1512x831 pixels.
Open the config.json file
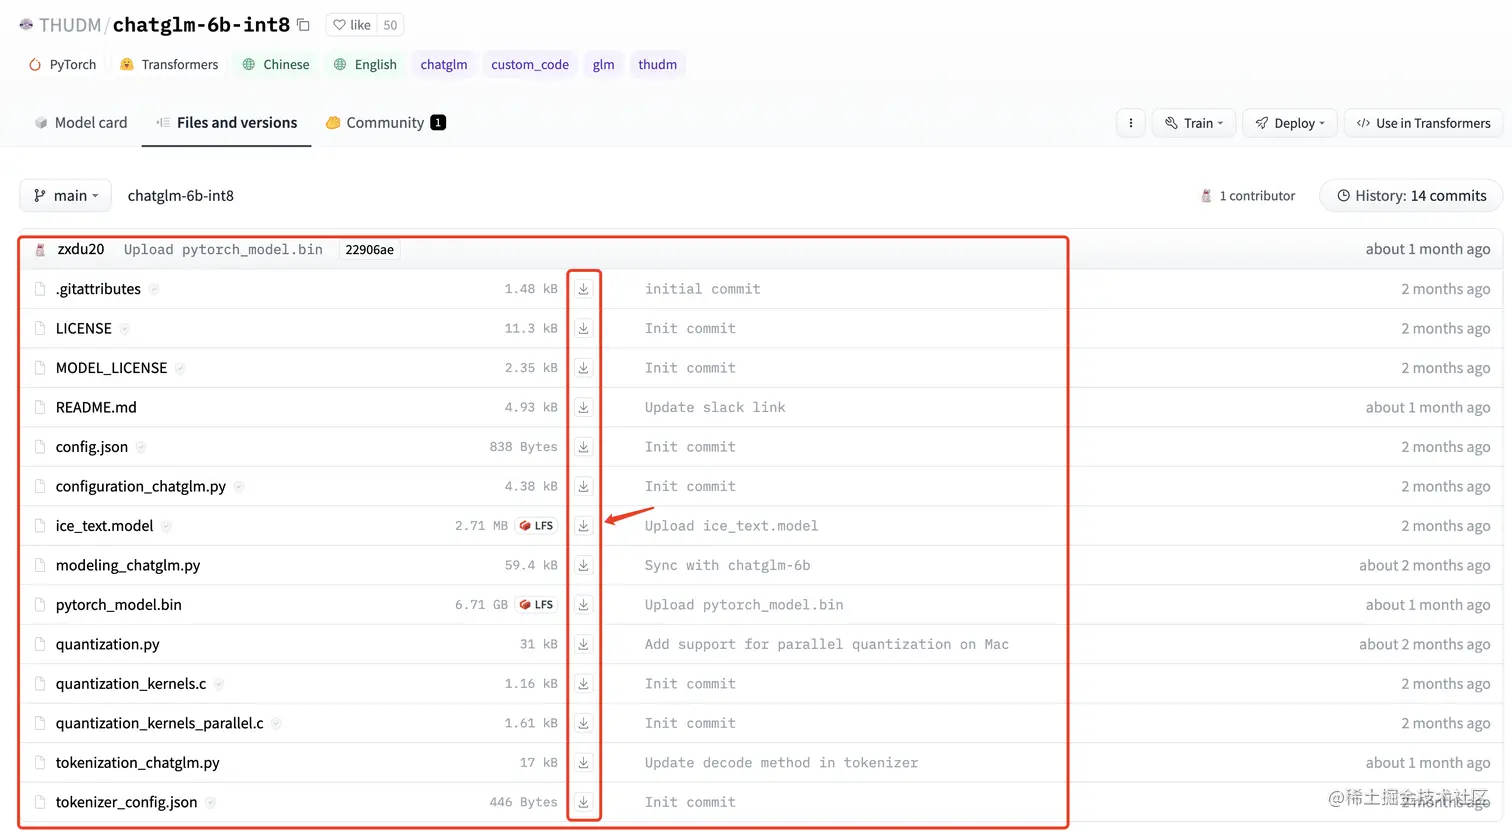point(92,447)
